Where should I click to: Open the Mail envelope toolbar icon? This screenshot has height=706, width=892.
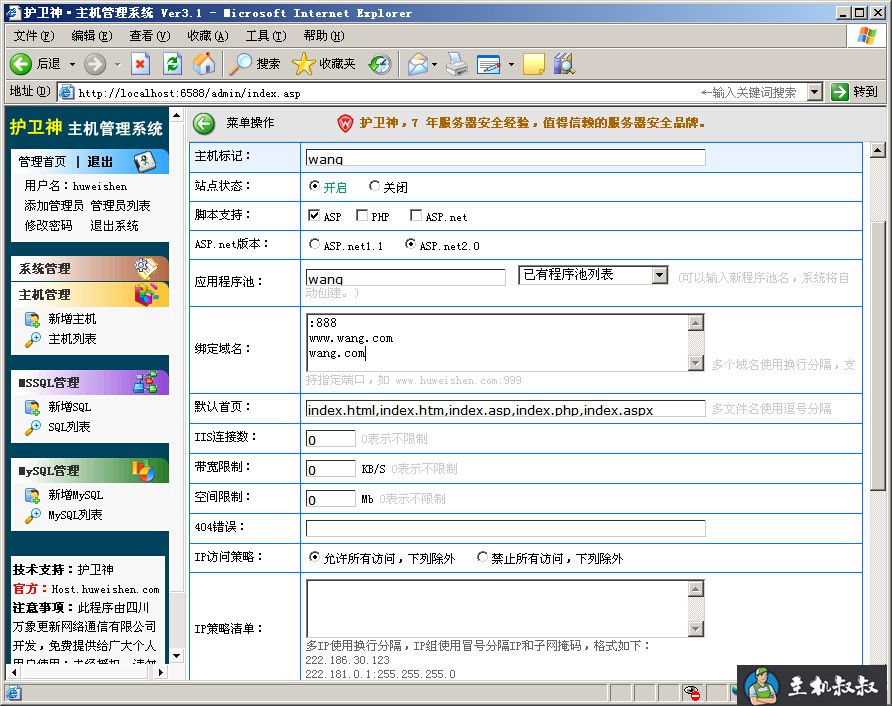tap(418, 64)
